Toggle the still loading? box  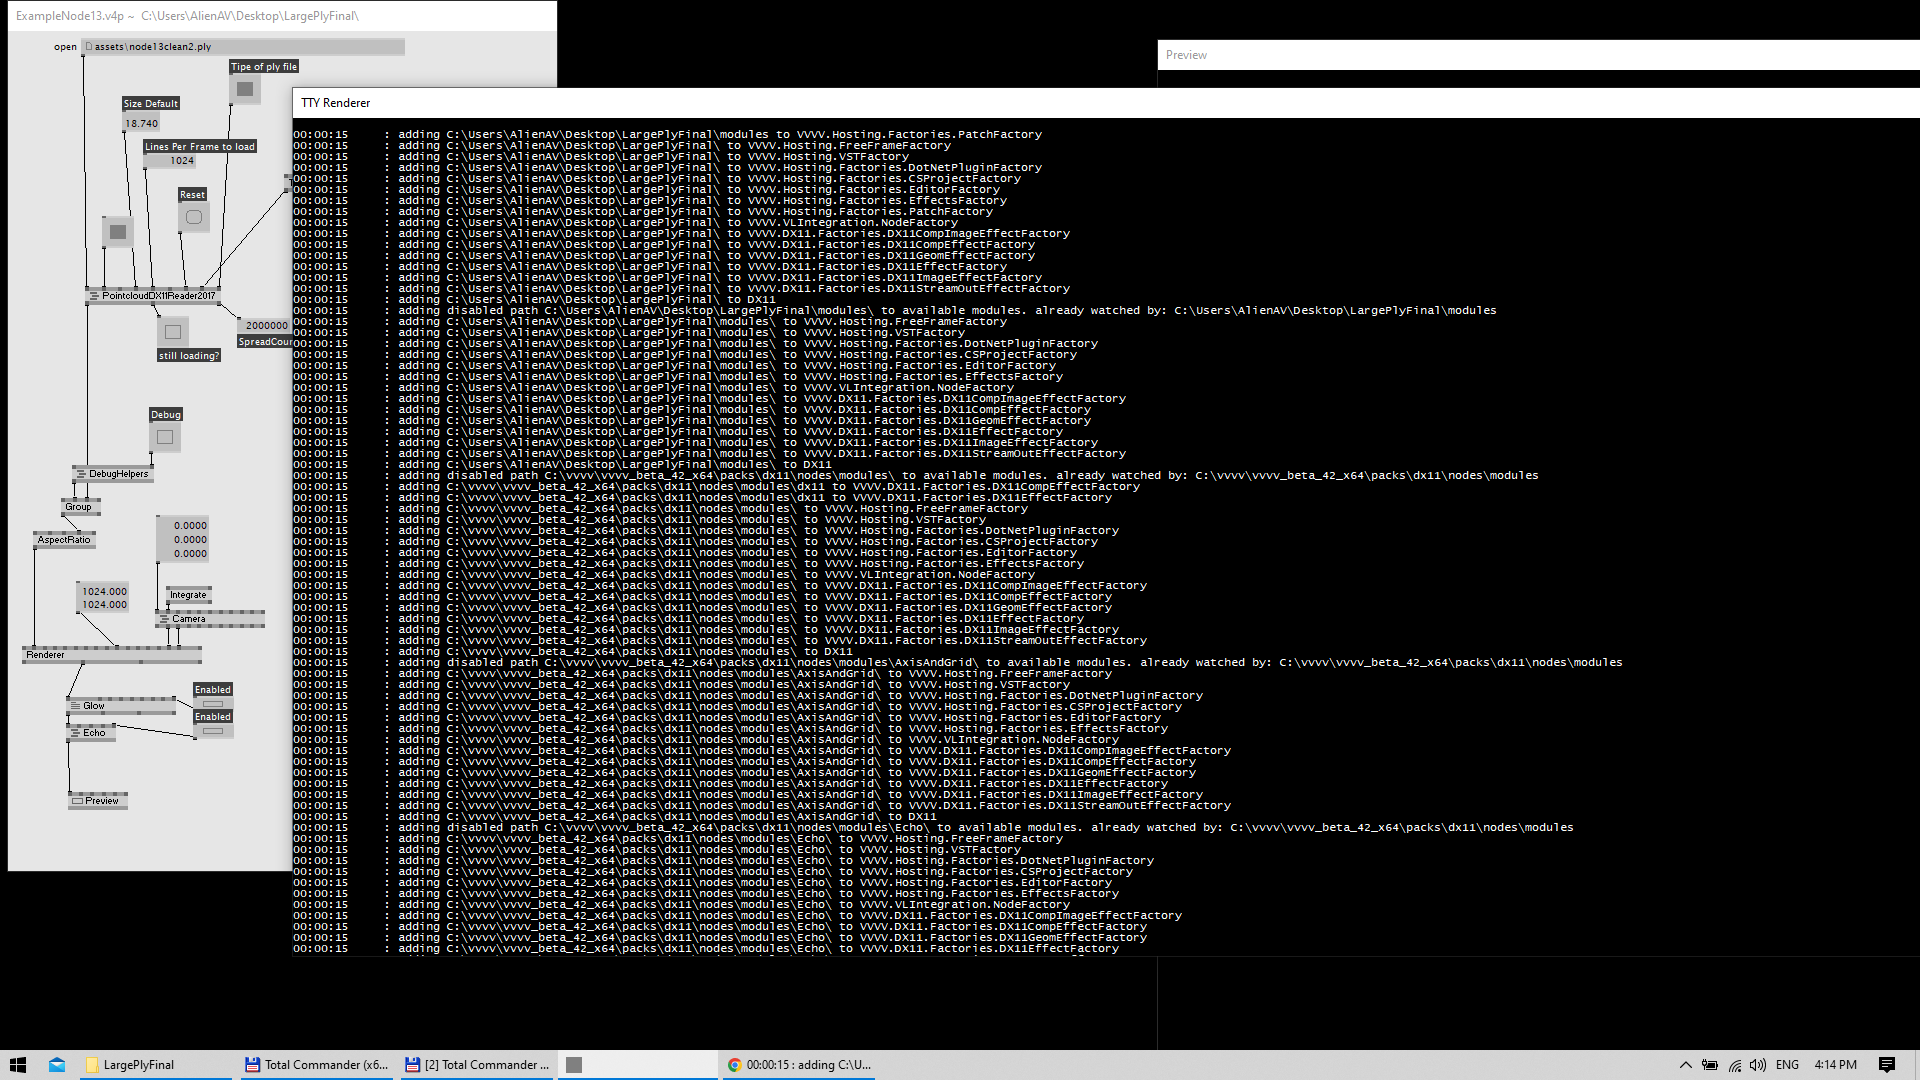point(173,332)
